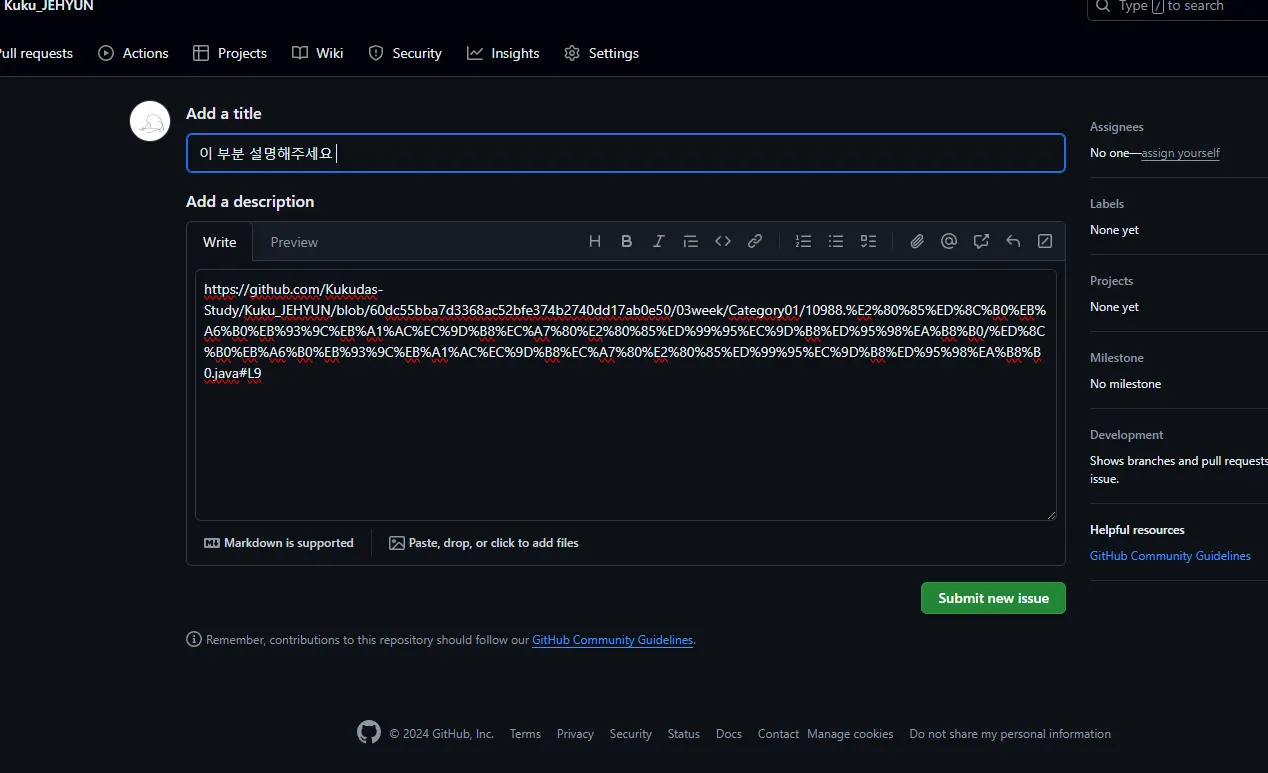Click the Kuku_JEHYUN repository name
Image resolution: width=1268 pixels, height=773 pixels.
[x=47, y=6]
